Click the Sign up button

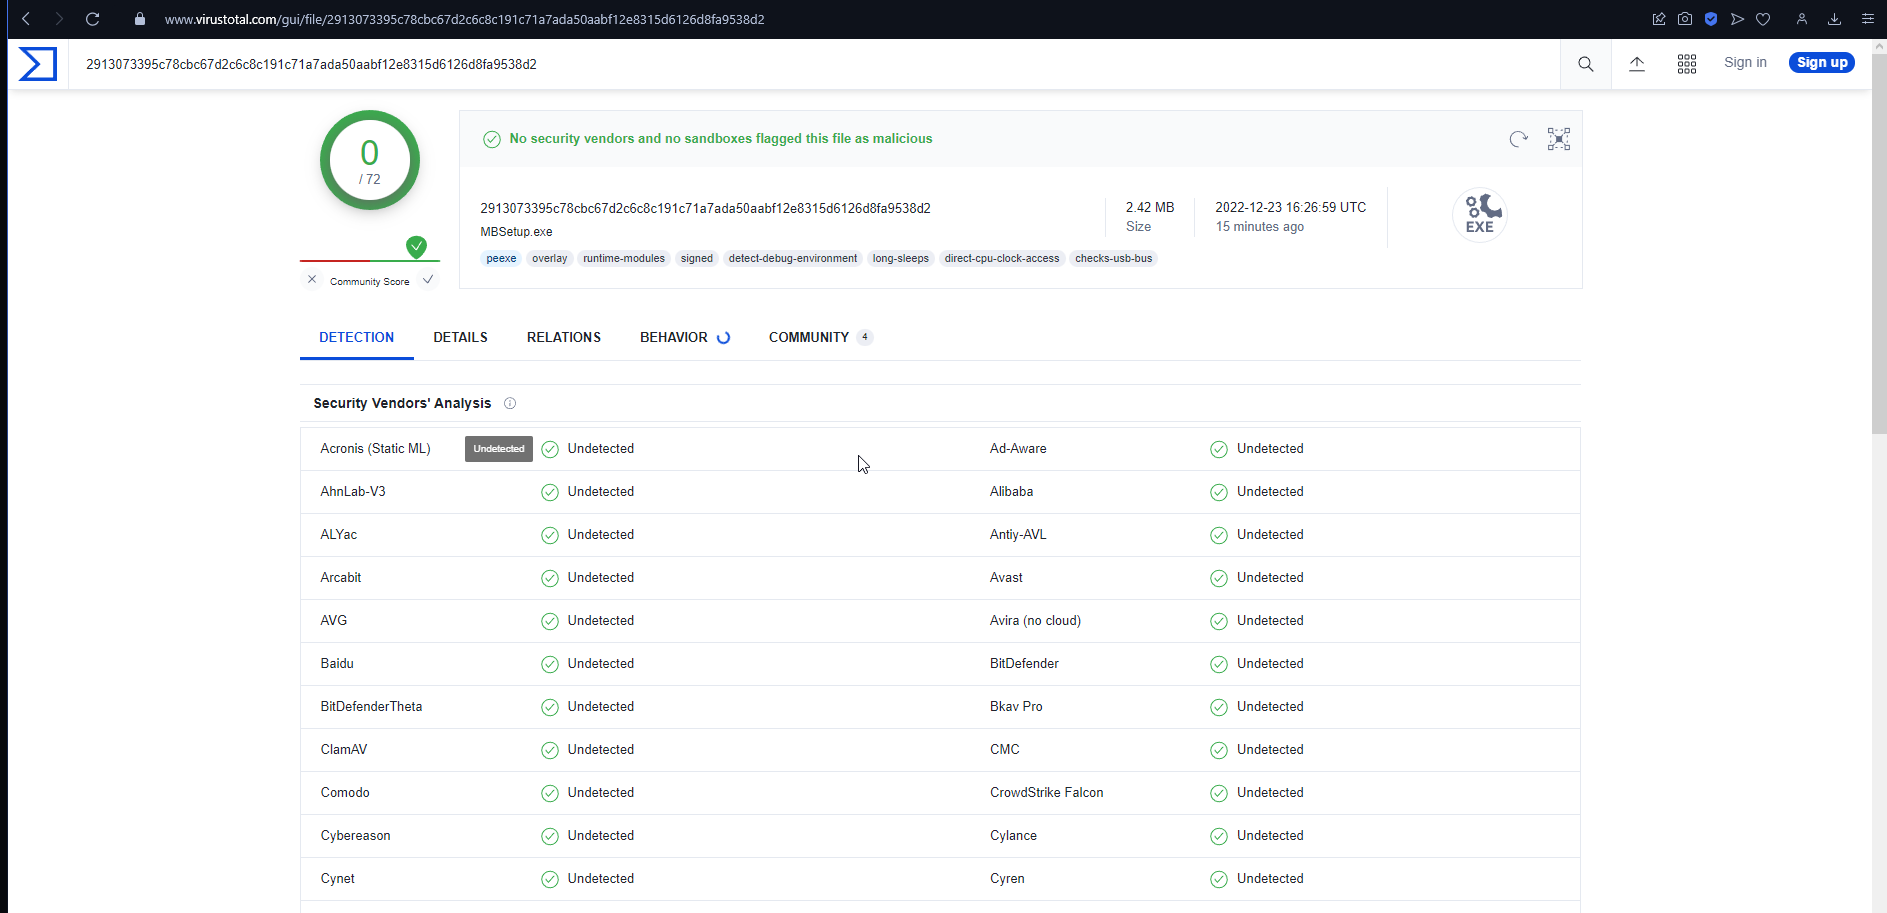tap(1821, 63)
